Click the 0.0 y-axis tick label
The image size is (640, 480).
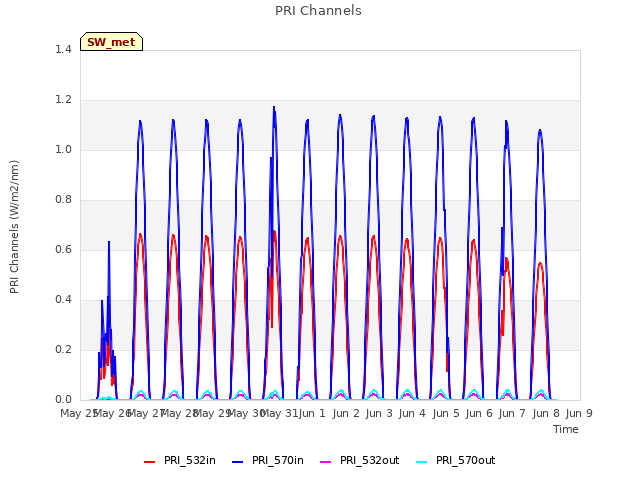pos(63,400)
